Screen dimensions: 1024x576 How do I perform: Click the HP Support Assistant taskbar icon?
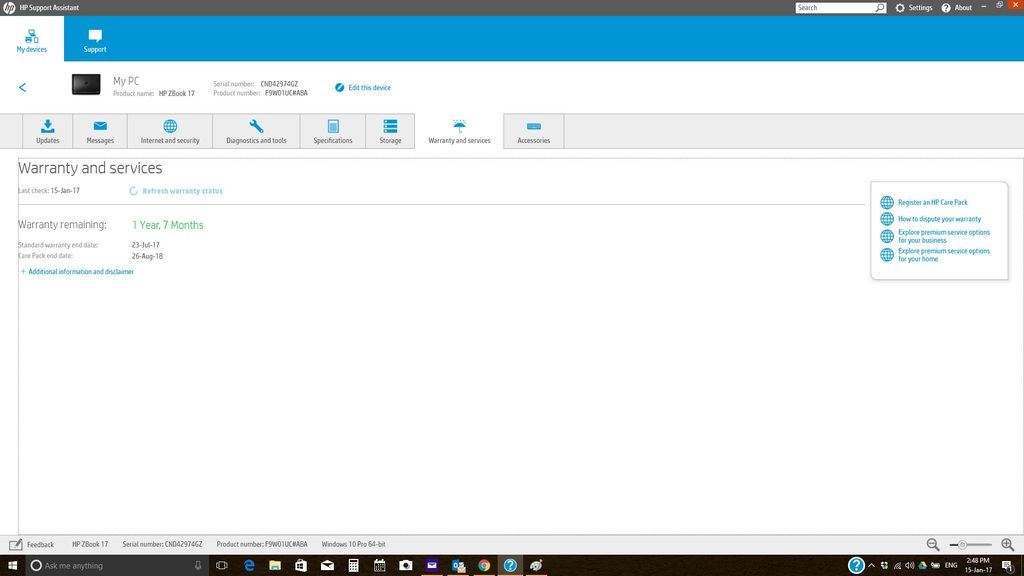pos(510,566)
